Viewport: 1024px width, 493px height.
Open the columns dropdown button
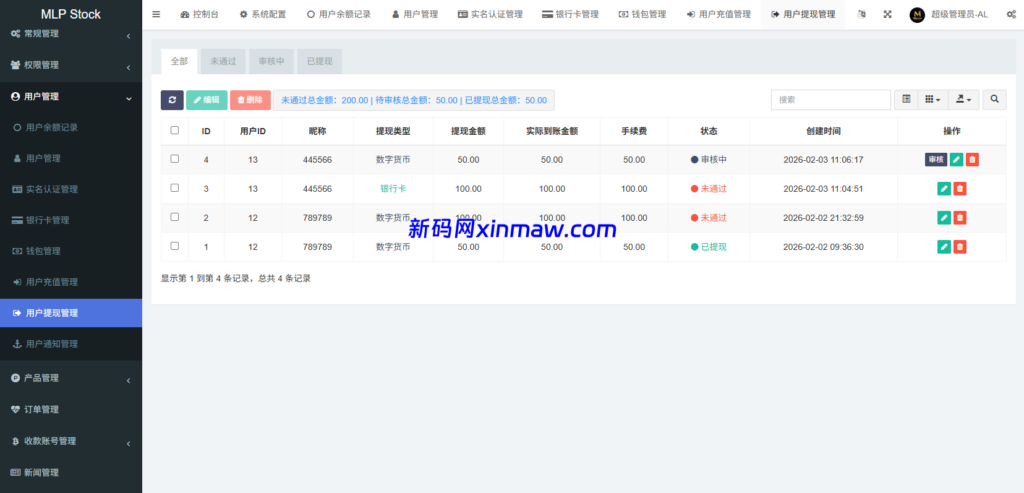933,99
